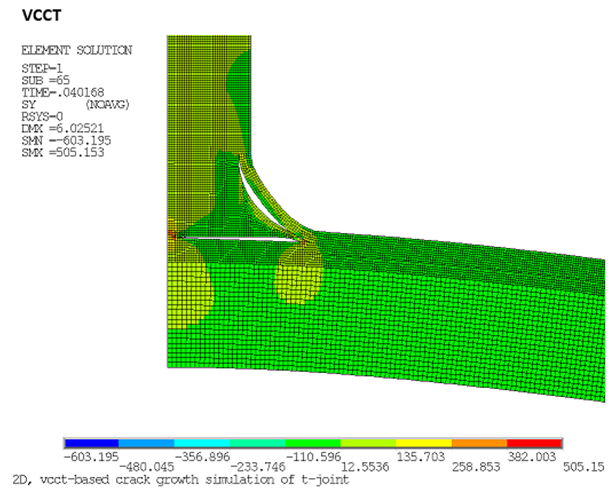612x500 pixels.
Task: Click the cyan legend swatch
Action: click(x=202, y=443)
